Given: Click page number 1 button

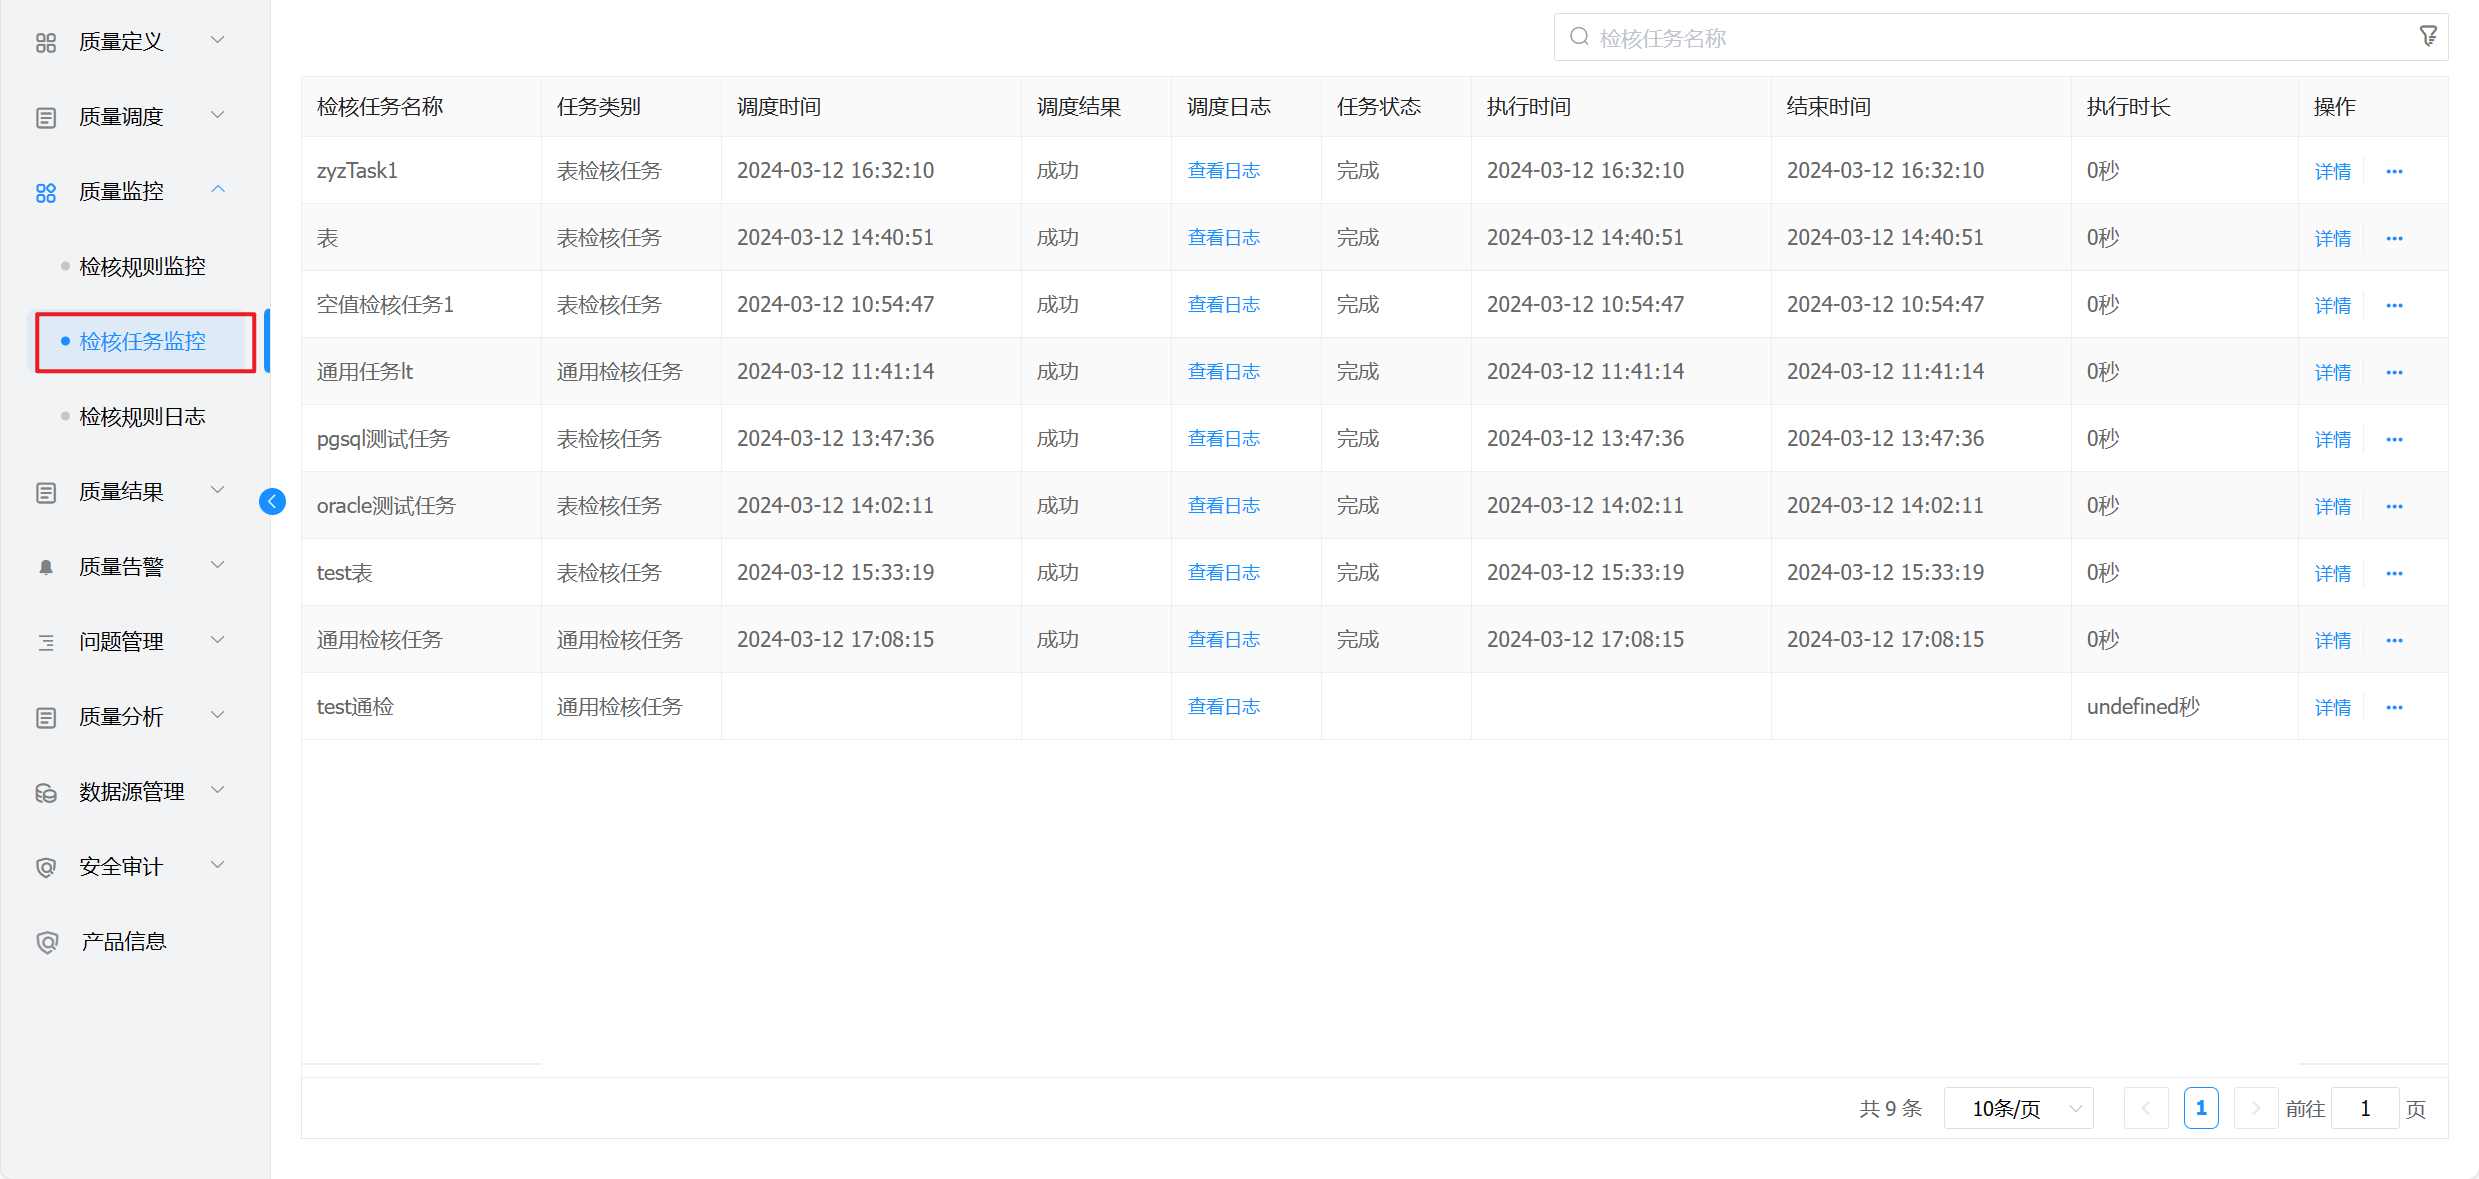Looking at the screenshot, I should pyautogui.click(x=2200, y=1108).
